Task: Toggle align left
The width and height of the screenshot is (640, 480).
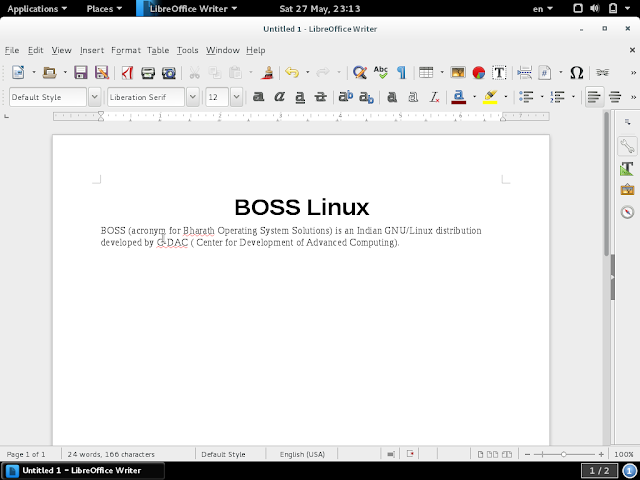Action: [x=594, y=97]
